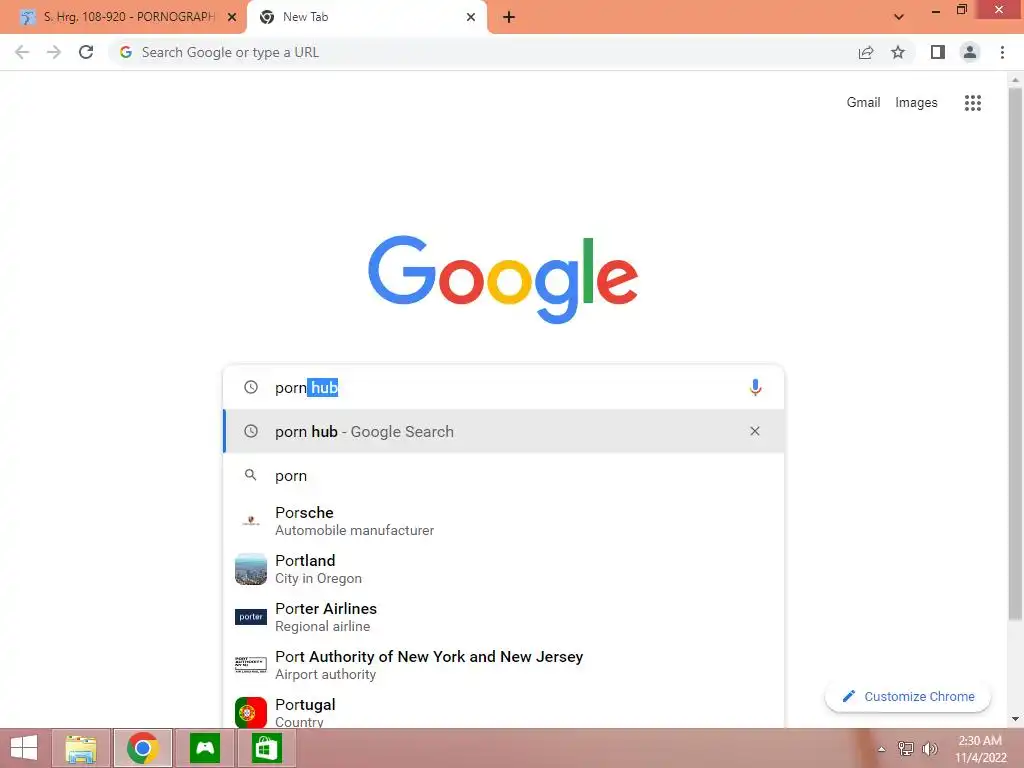This screenshot has width=1024, height=768.
Task: Open the user profile icon
Action: tap(970, 52)
